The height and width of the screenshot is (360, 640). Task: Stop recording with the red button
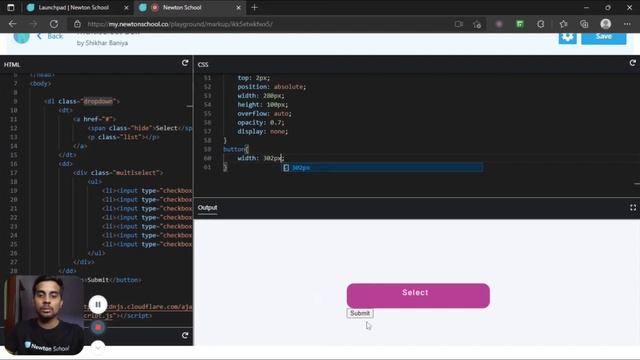point(98,327)
